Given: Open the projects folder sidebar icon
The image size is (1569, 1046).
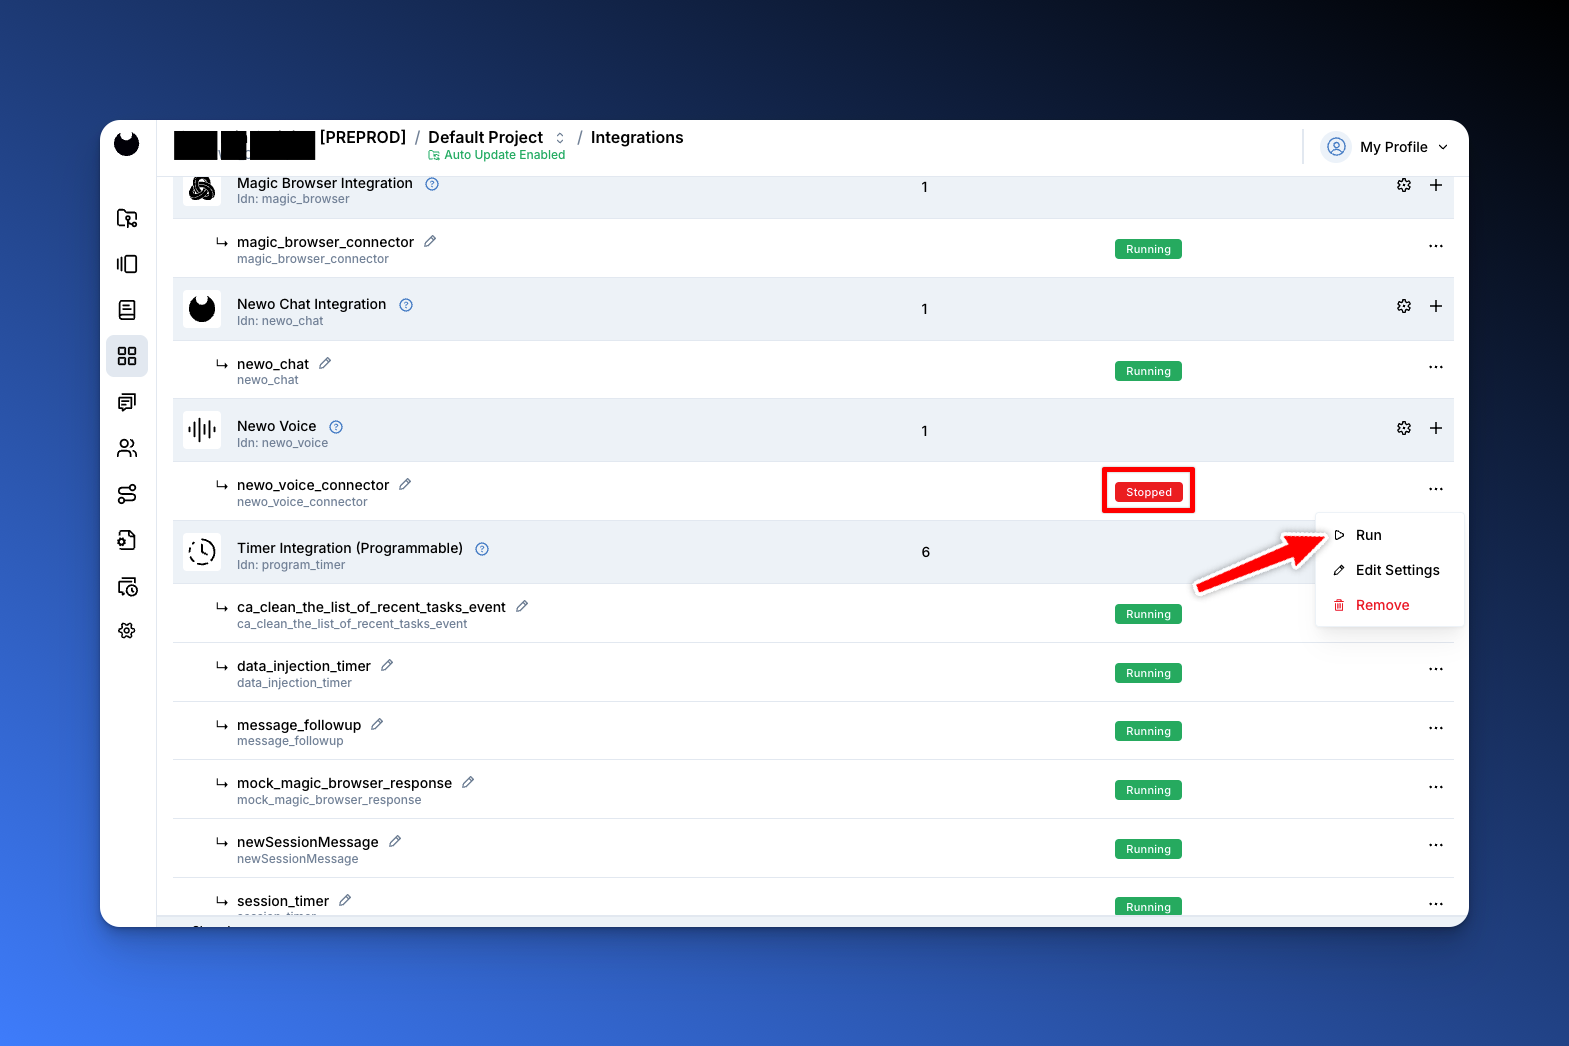Looking at the screenshot, I should tap(127, 218).
